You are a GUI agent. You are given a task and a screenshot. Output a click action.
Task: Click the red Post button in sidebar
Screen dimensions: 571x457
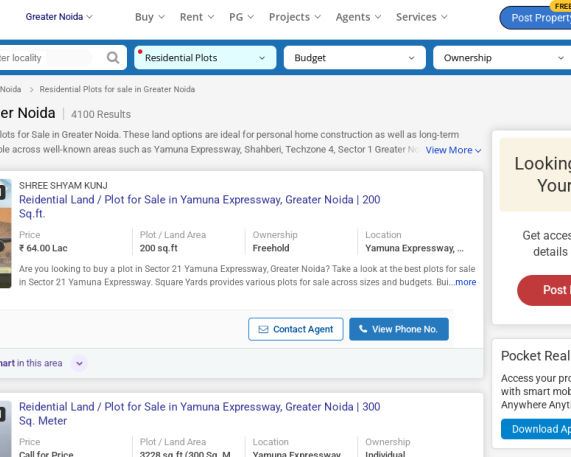point(544,290)
